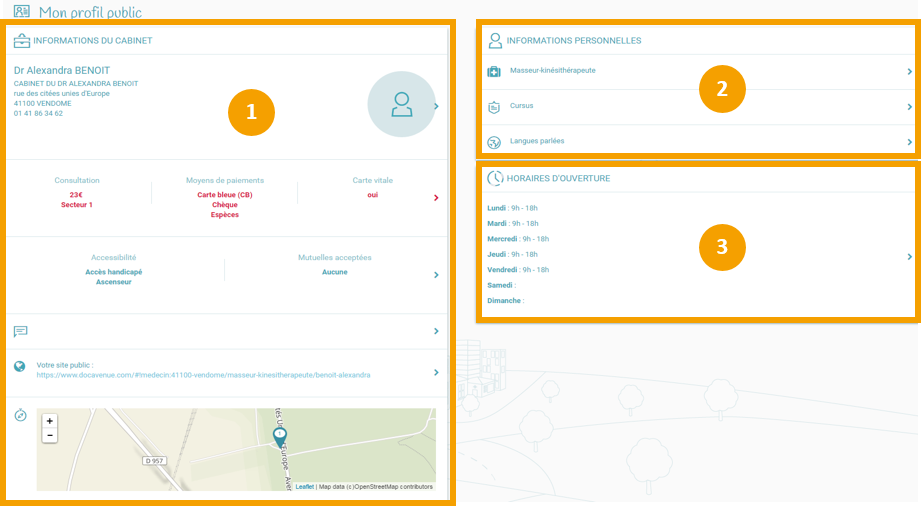The height and width of the screenshot is (506, 921).
Task: Click the medical kit icon beside Masseur-kinésithérapeute
Action: 493,72
